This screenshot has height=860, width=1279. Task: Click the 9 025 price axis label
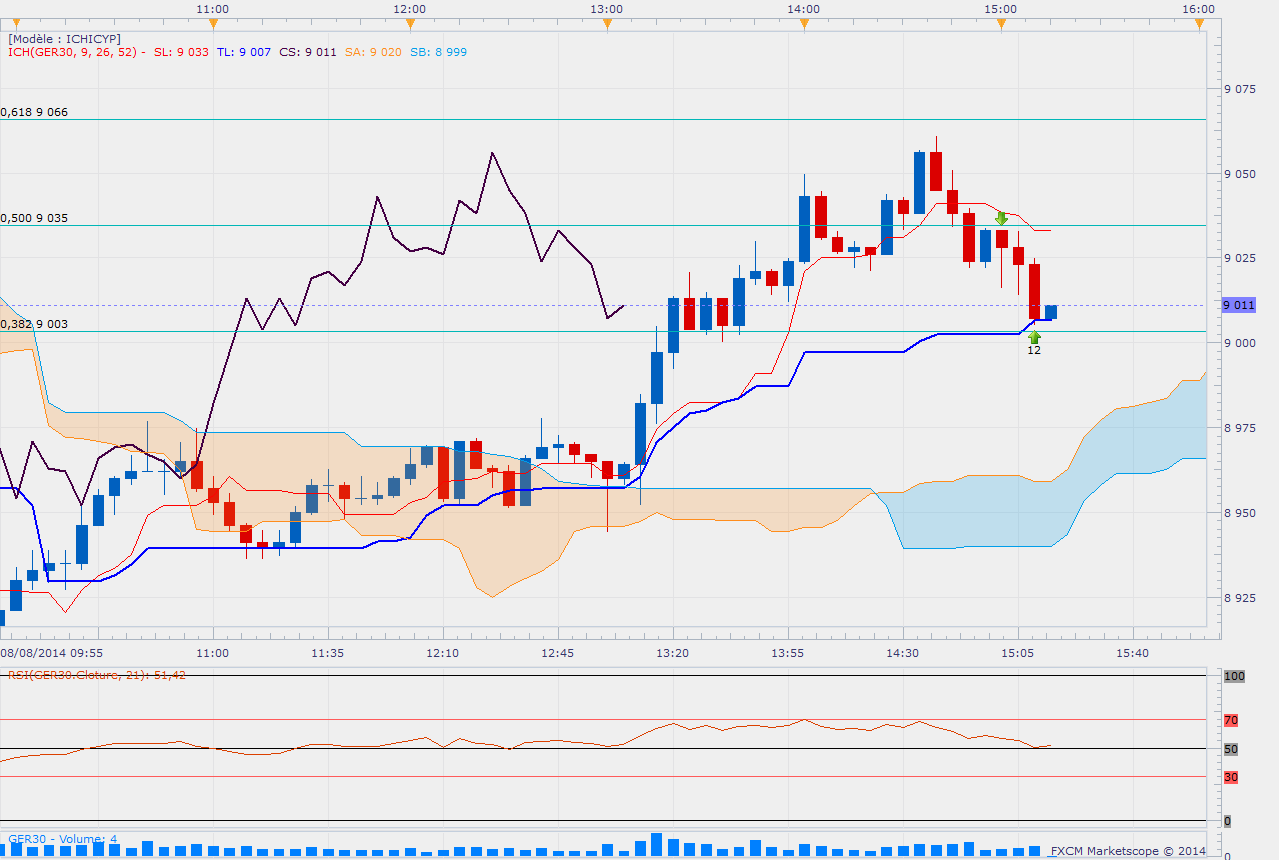tap(1240, 258)
